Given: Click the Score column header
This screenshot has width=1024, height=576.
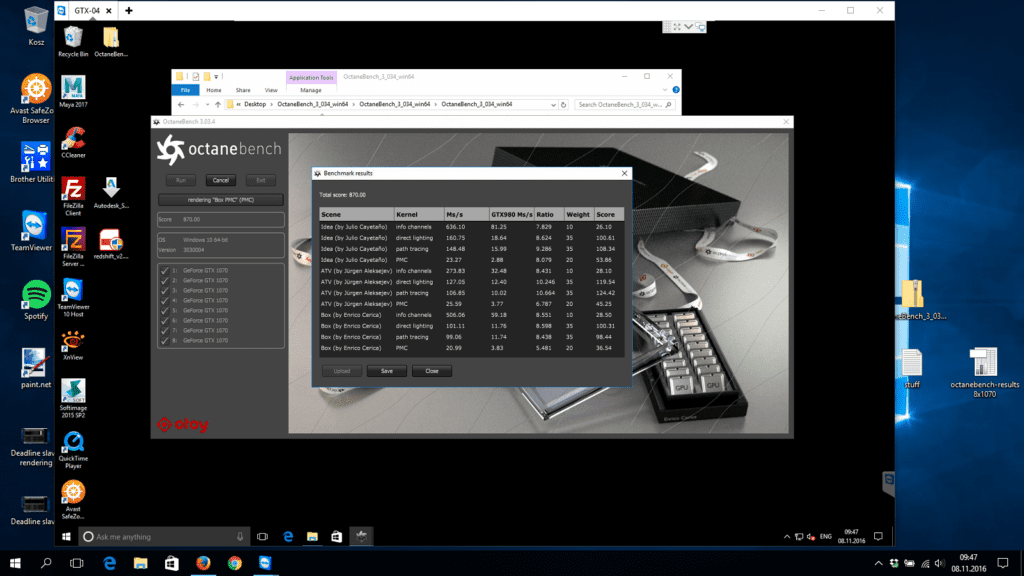Looking at the screenshot, I should coord(609,214).
